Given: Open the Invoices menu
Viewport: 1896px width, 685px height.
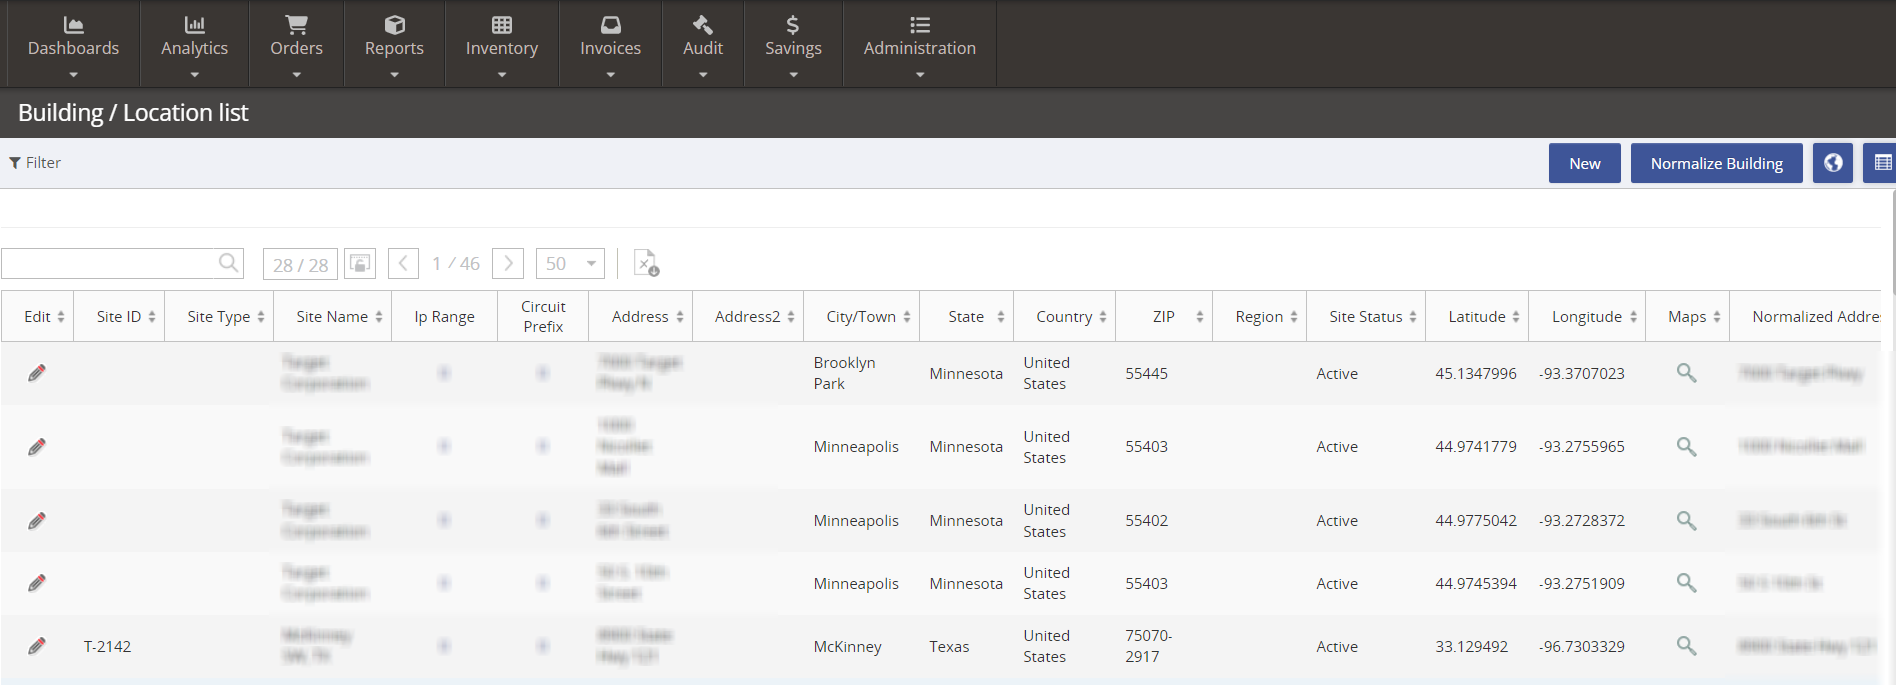Looking at the screenshot, I should pos(610,46).
